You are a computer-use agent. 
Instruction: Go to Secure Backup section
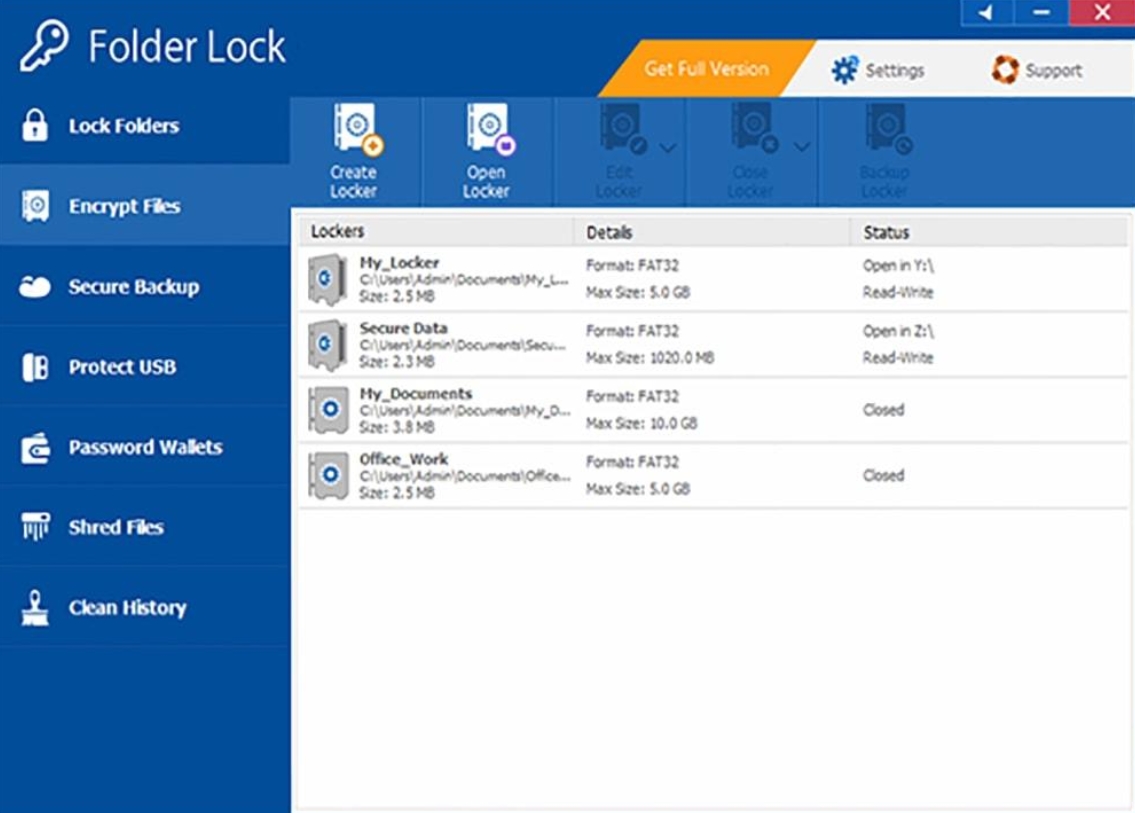[145, 287]
